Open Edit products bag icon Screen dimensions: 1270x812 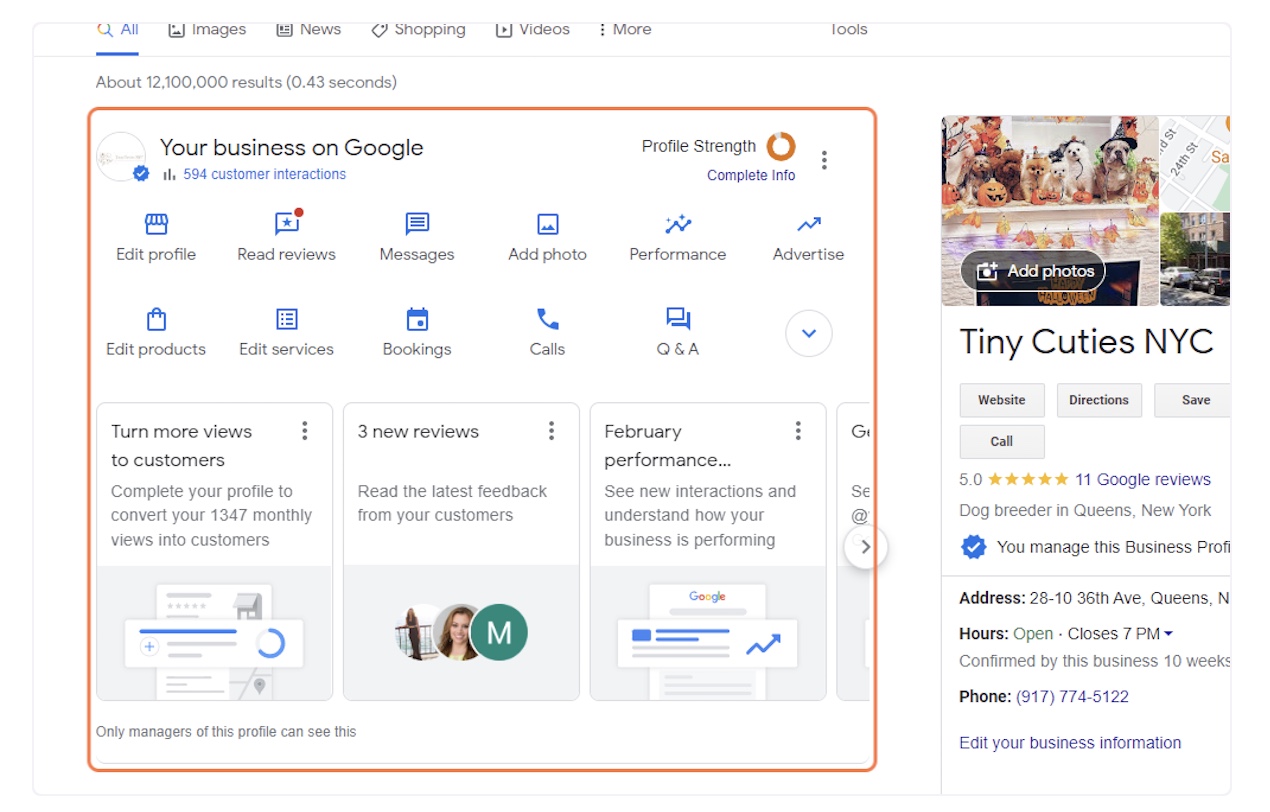pos(156,319)
